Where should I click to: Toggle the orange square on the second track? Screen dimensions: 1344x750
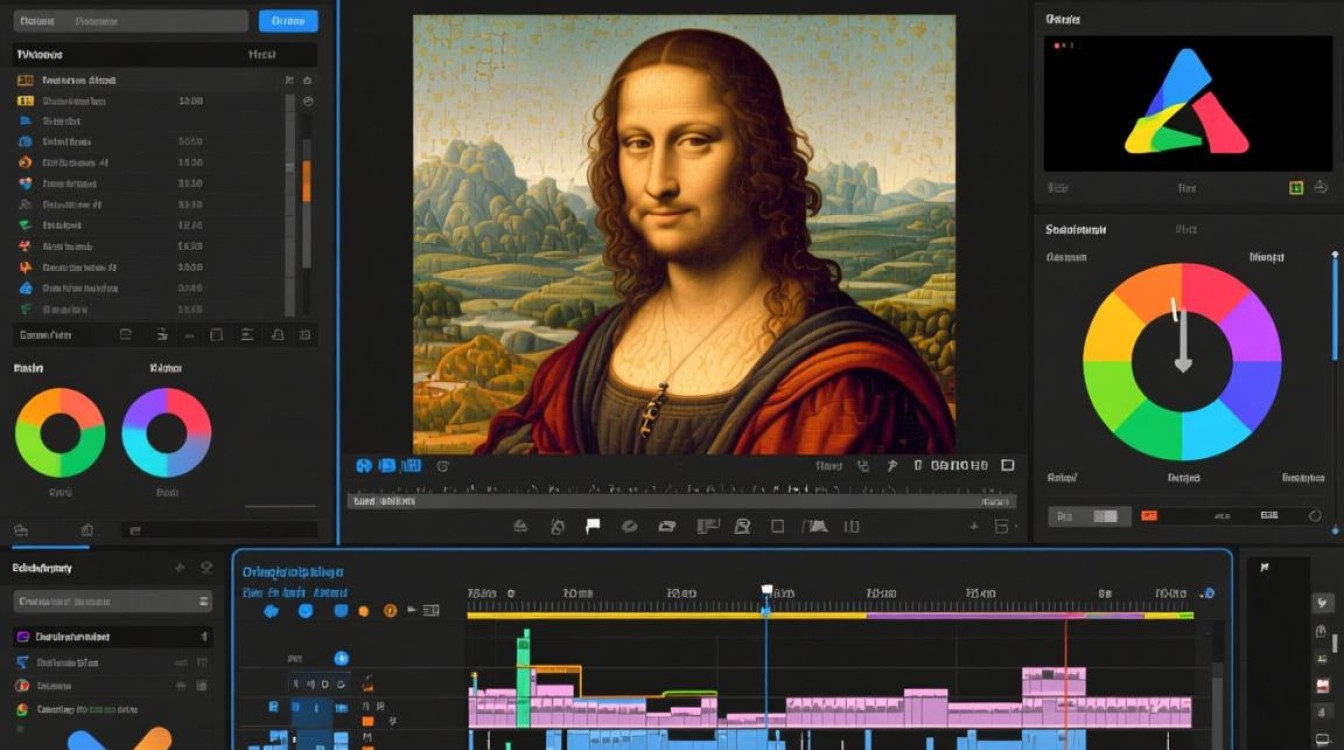tap(367, 720)
